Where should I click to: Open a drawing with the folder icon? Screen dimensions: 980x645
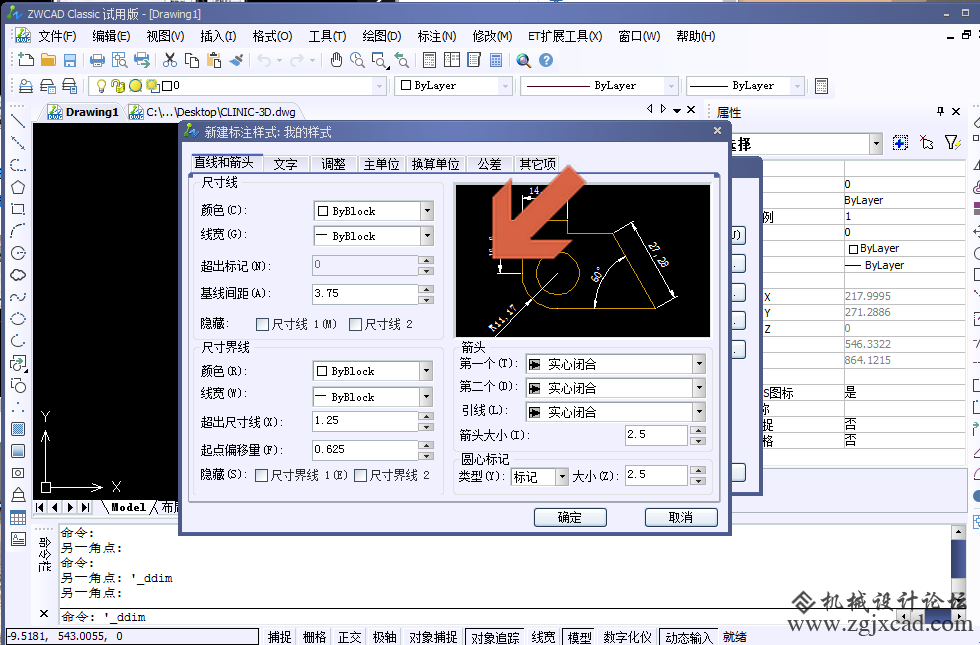pos(48,60)
